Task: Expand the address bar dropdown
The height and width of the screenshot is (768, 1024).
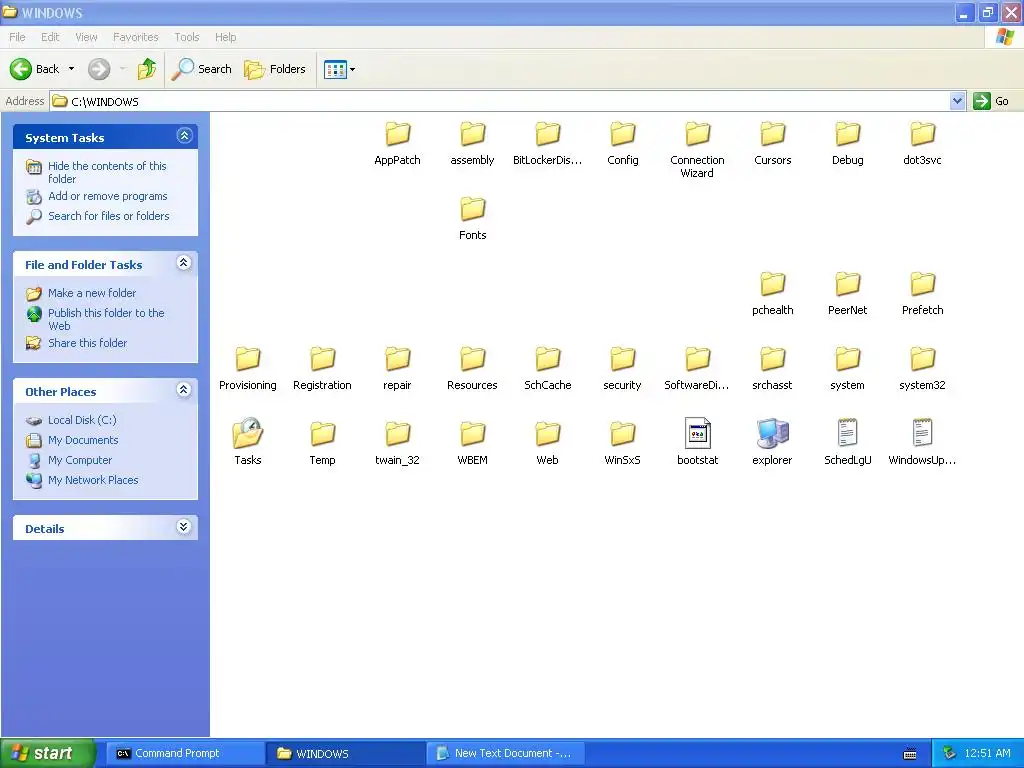Action: [x=957, y=101]
